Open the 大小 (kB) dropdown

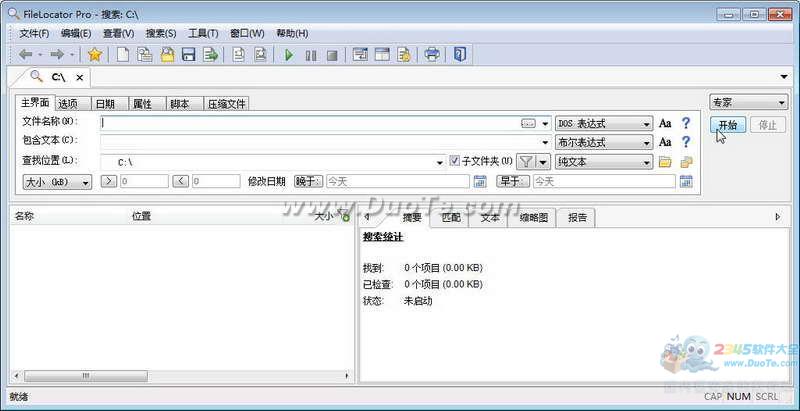pyautogui.click(x=57, y=182)
